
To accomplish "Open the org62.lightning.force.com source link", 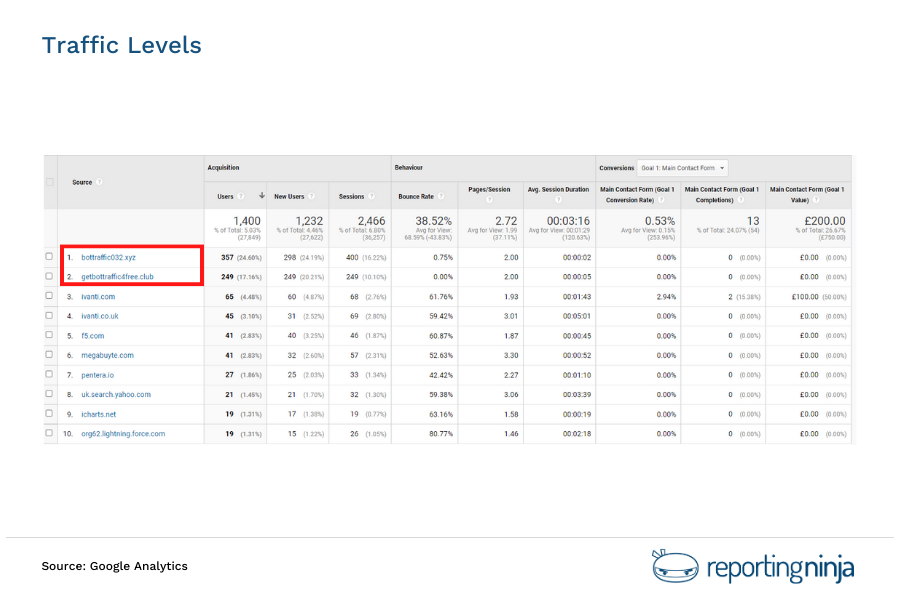I will (x=123, y=433).
